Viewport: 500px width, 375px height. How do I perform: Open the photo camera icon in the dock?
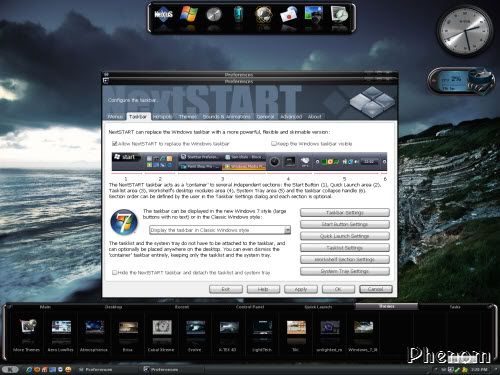(x=314, y=15)
